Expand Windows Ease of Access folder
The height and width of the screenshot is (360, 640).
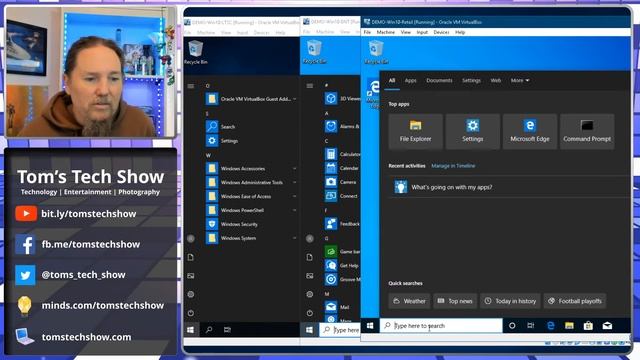(x=251, y=196)
